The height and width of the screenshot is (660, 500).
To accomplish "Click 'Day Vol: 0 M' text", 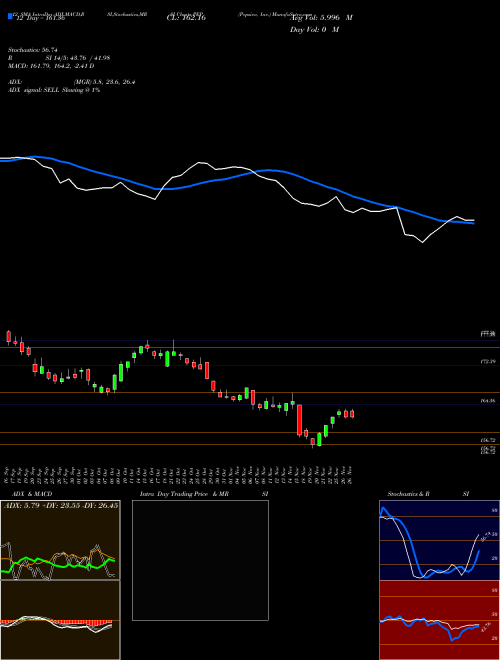I will (x=314, y=30).
